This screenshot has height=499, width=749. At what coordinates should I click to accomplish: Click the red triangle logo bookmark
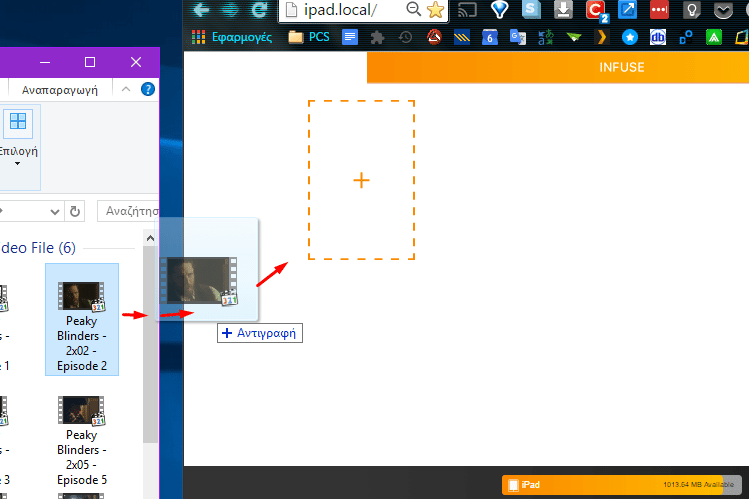[434, 37]
